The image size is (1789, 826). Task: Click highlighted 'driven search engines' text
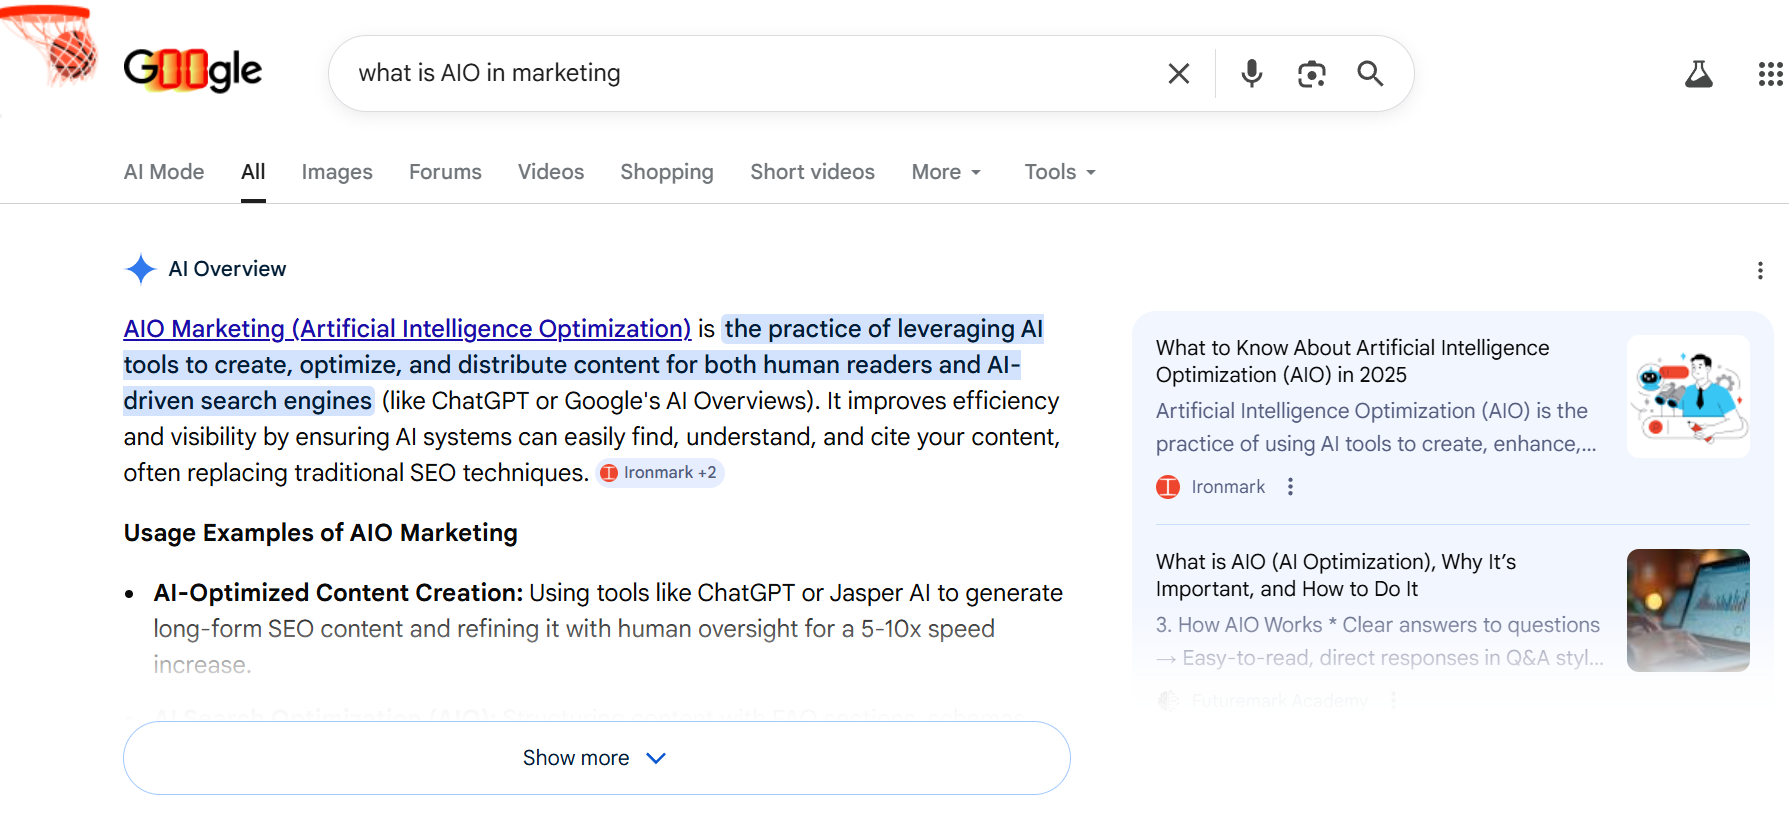coord(248,401)
